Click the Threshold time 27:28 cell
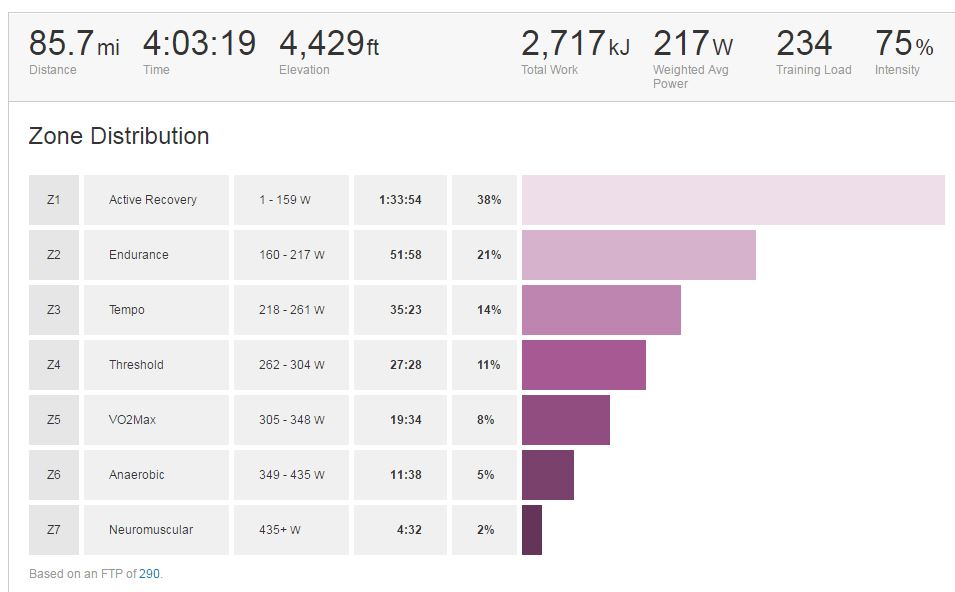Viewport: 955px width, 592px height. (x=405, y=365)
